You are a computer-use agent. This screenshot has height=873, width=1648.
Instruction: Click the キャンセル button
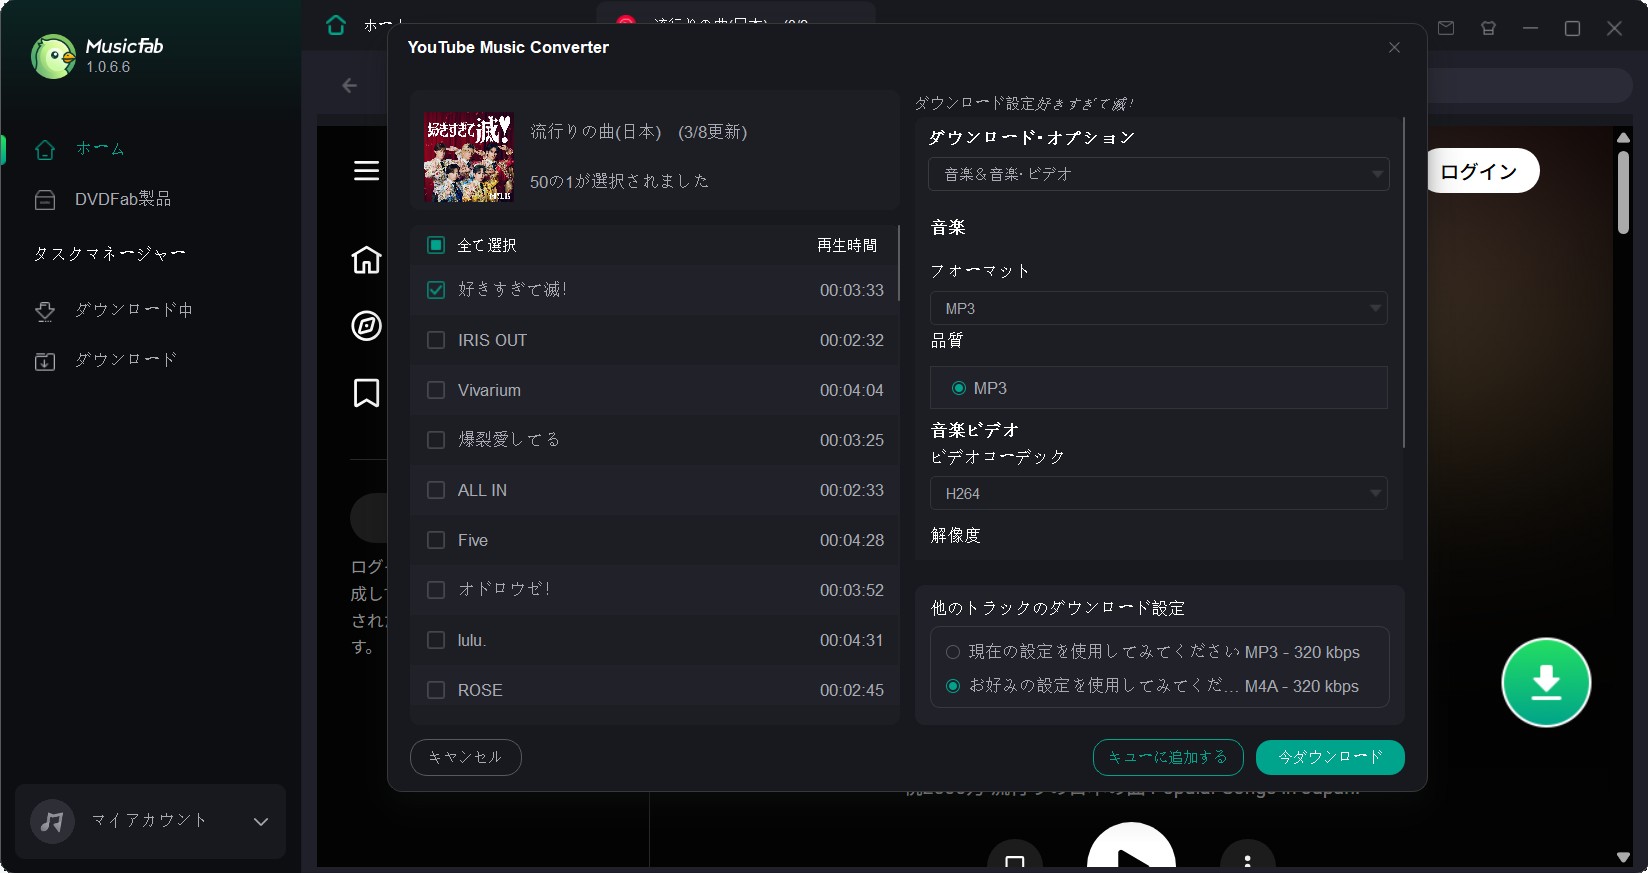point(465,757)
